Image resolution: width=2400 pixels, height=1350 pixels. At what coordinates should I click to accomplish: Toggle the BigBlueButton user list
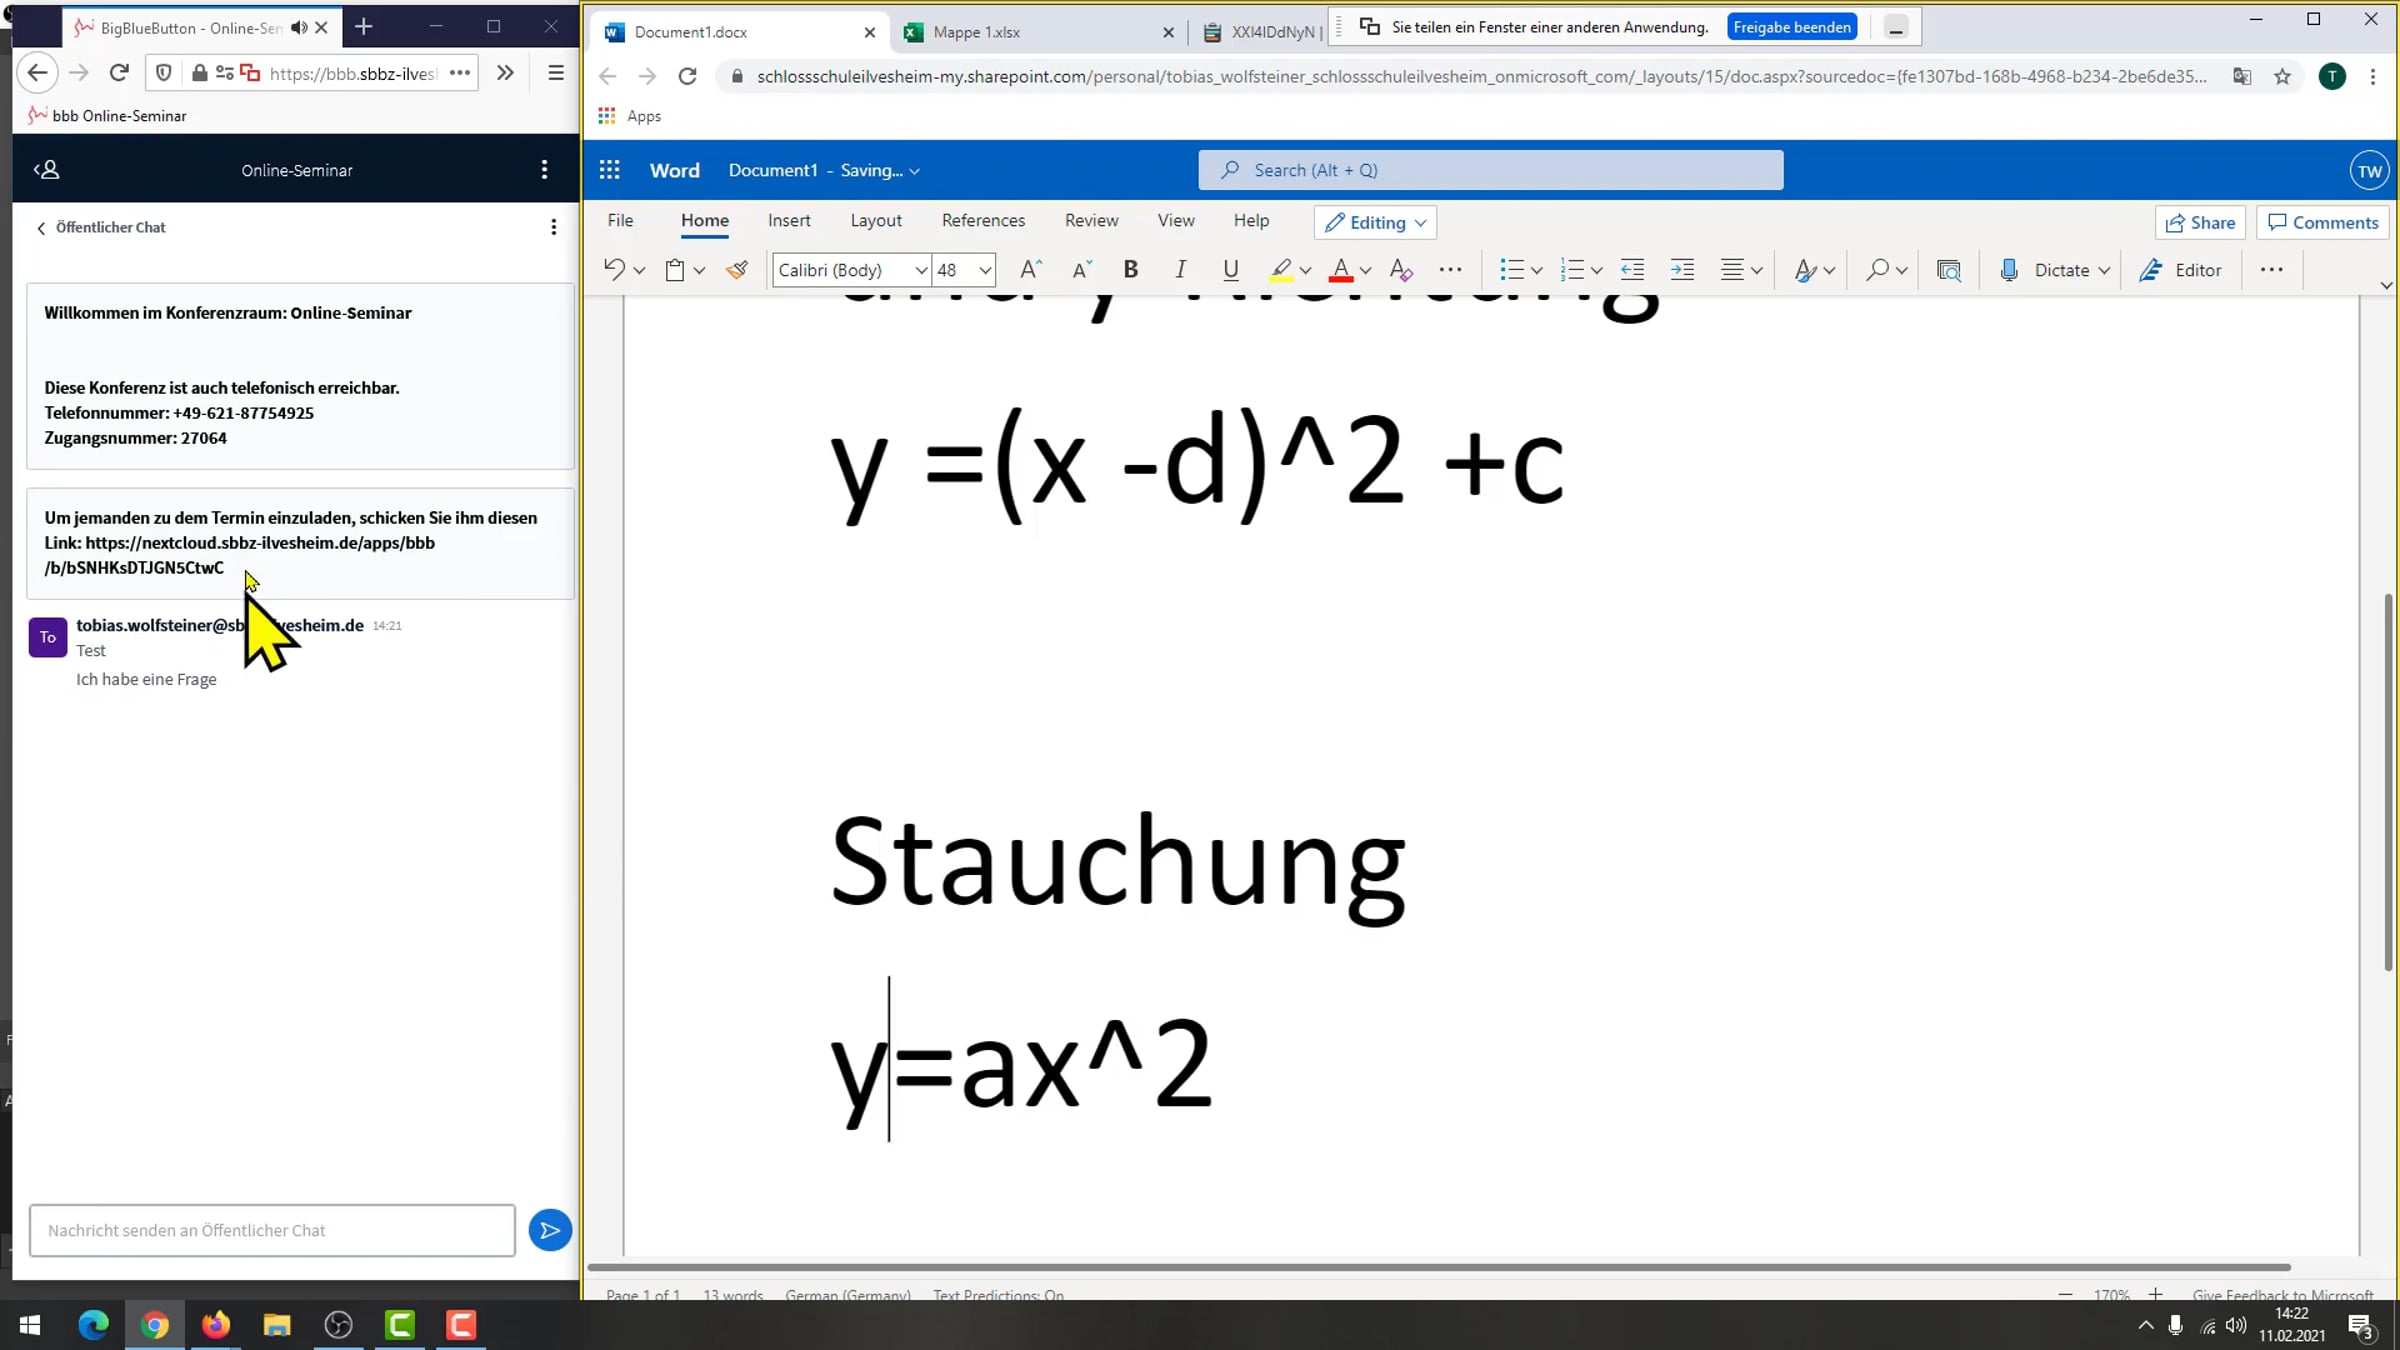(x=47, y=170)
